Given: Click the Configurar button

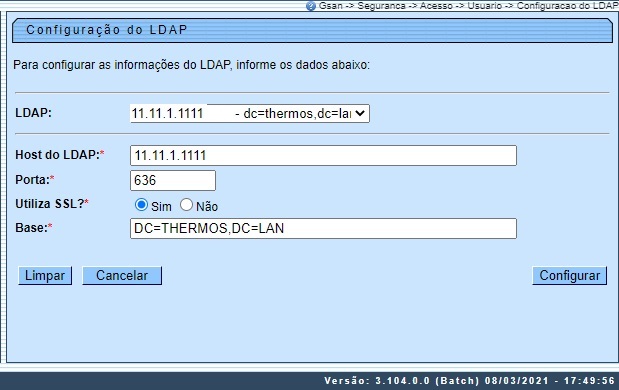Looking at the screenshot, I should coord(570,276).
